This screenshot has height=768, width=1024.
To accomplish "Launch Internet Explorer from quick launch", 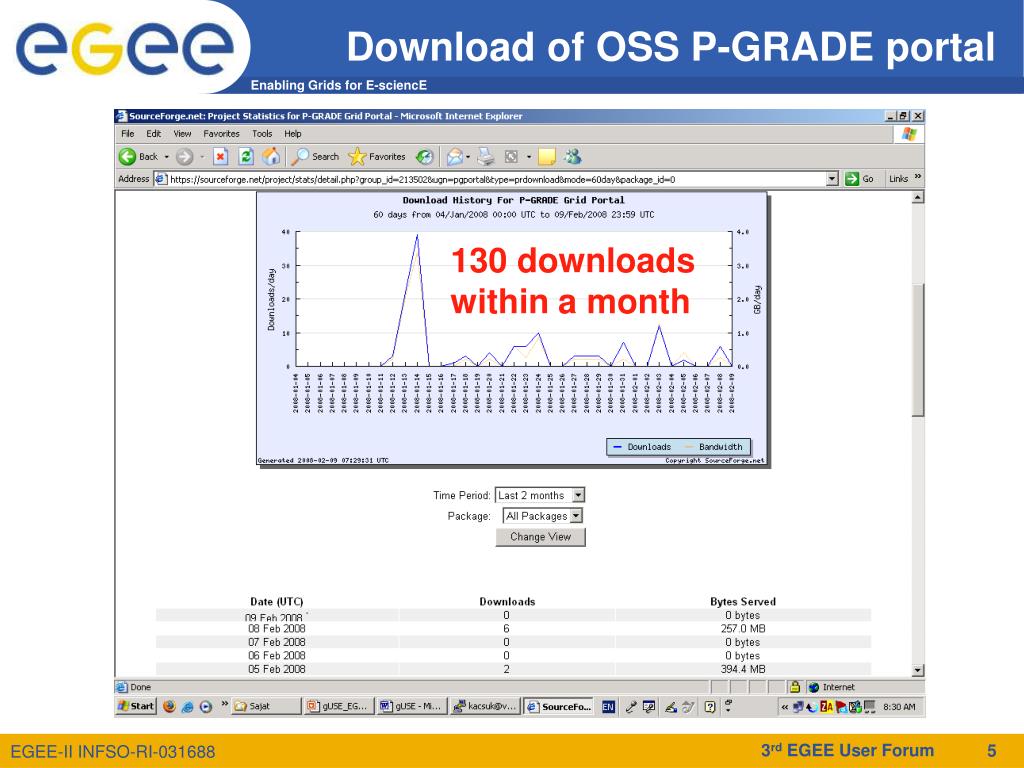I will point(187,707).
